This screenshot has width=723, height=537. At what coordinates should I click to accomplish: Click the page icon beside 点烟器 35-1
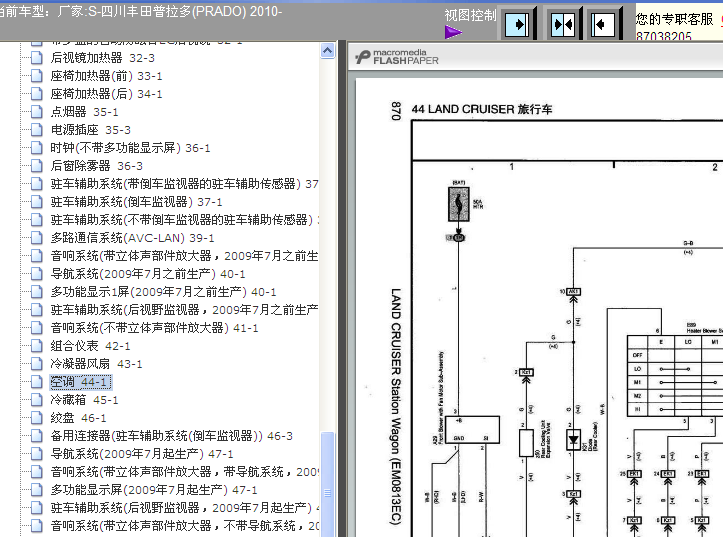point(36,112)
